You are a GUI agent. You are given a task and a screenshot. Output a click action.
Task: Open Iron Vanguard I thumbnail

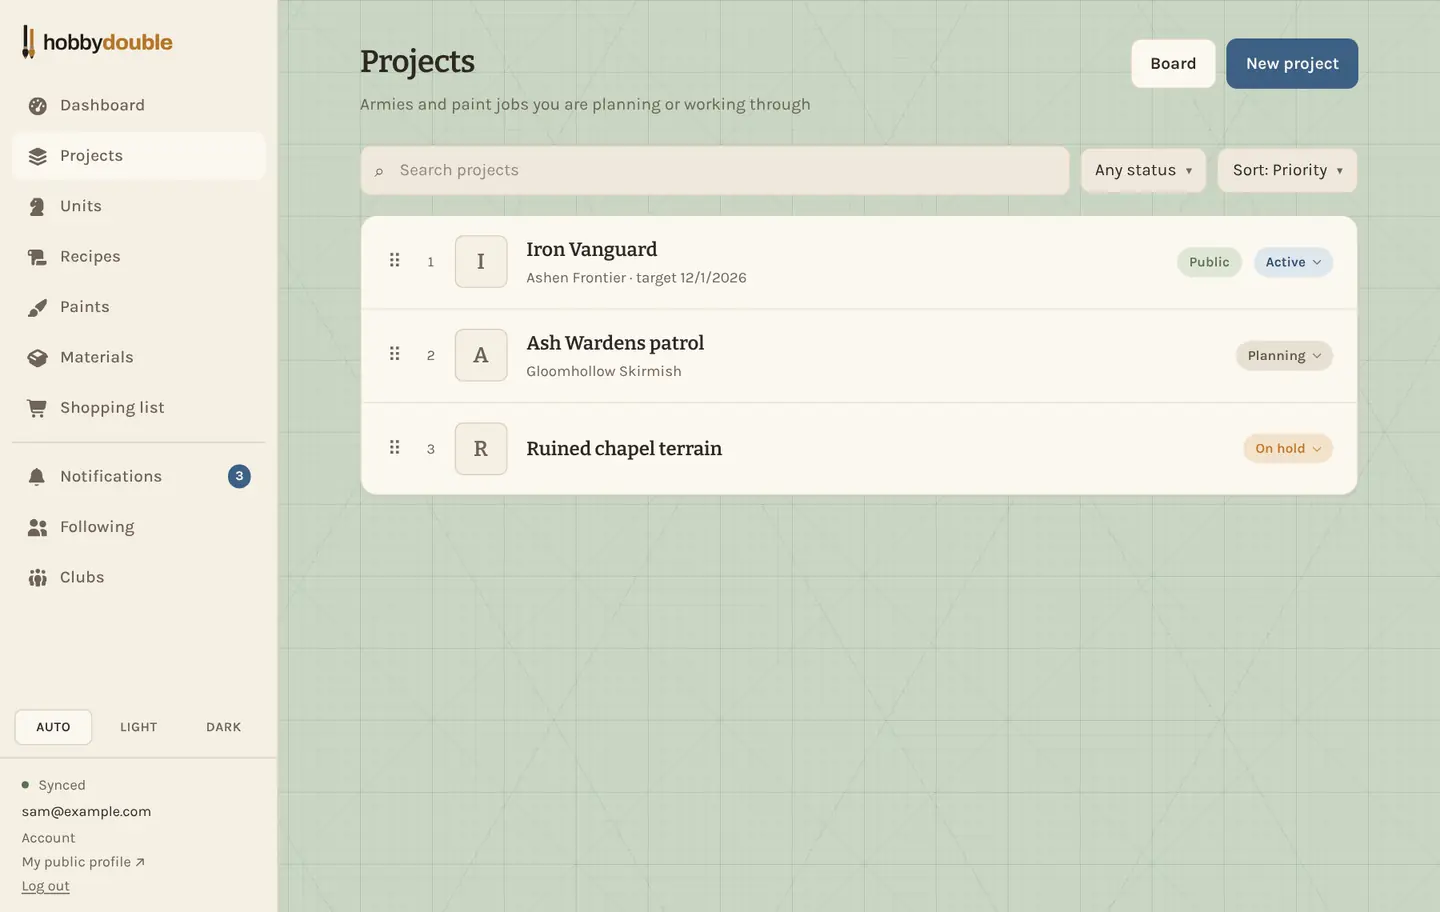(x=481, y=261)
